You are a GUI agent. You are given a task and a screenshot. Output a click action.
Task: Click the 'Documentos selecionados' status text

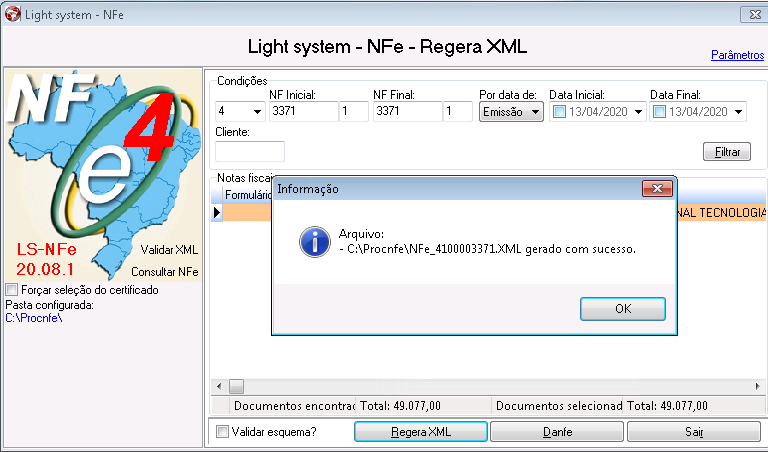(x=559, y=405)
